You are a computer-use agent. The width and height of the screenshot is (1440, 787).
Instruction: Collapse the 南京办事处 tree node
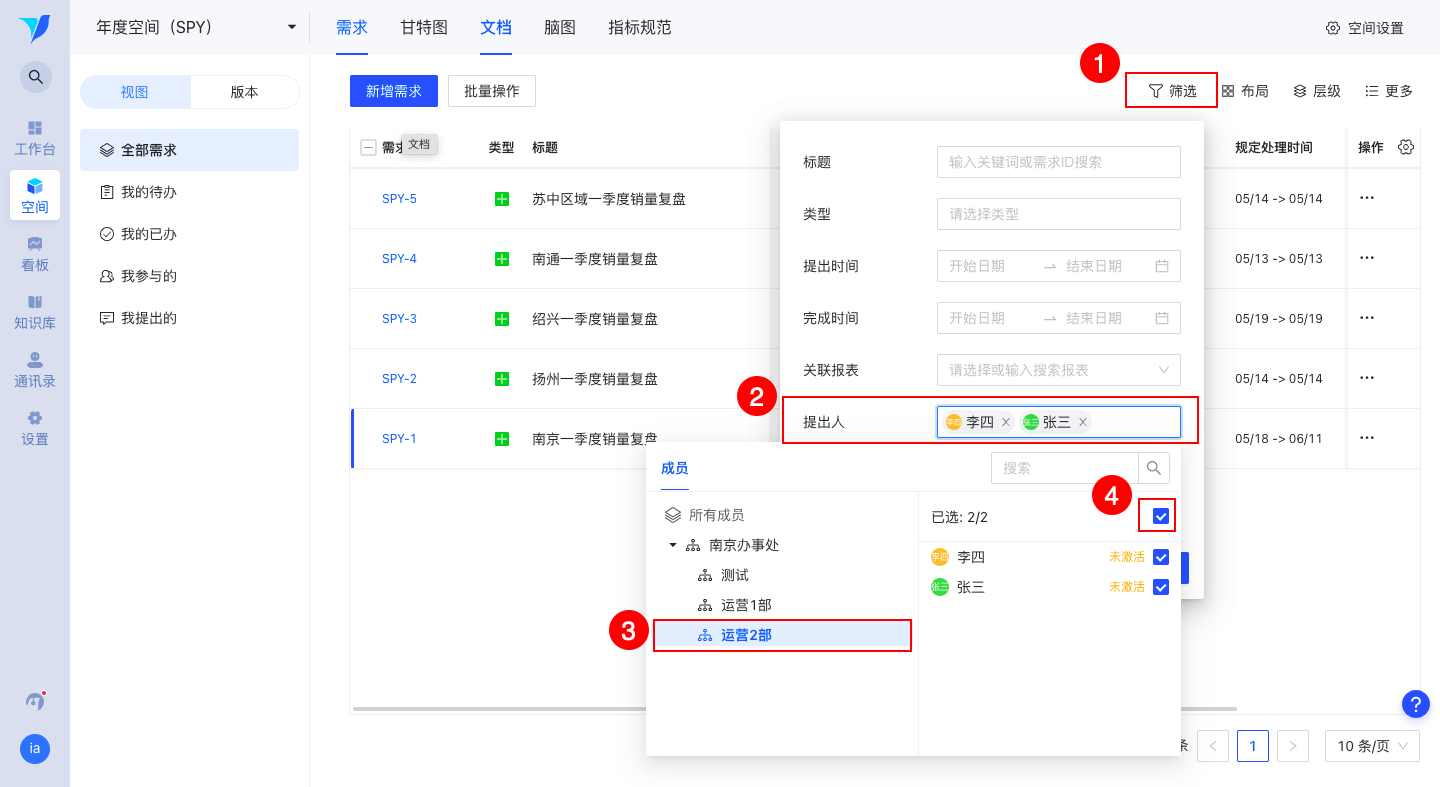click(673, 545)
